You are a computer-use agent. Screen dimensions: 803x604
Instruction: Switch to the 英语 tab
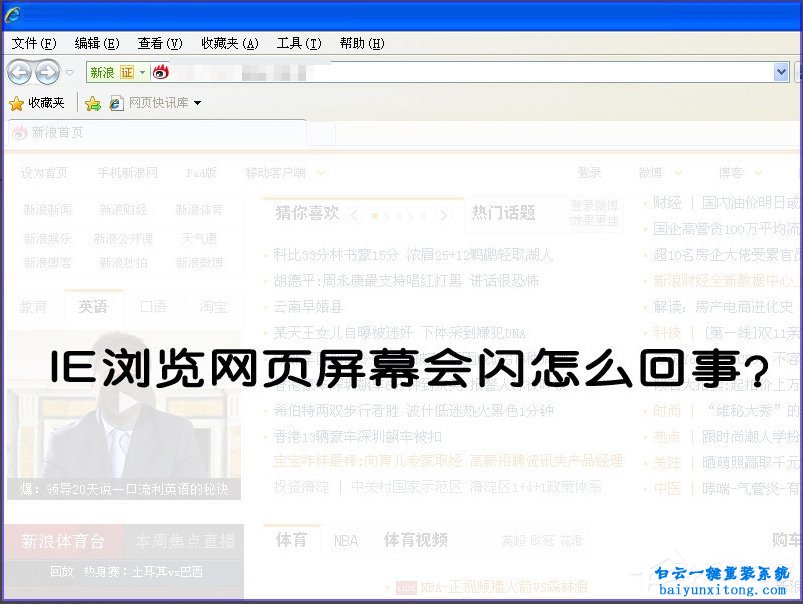point(94,307)
